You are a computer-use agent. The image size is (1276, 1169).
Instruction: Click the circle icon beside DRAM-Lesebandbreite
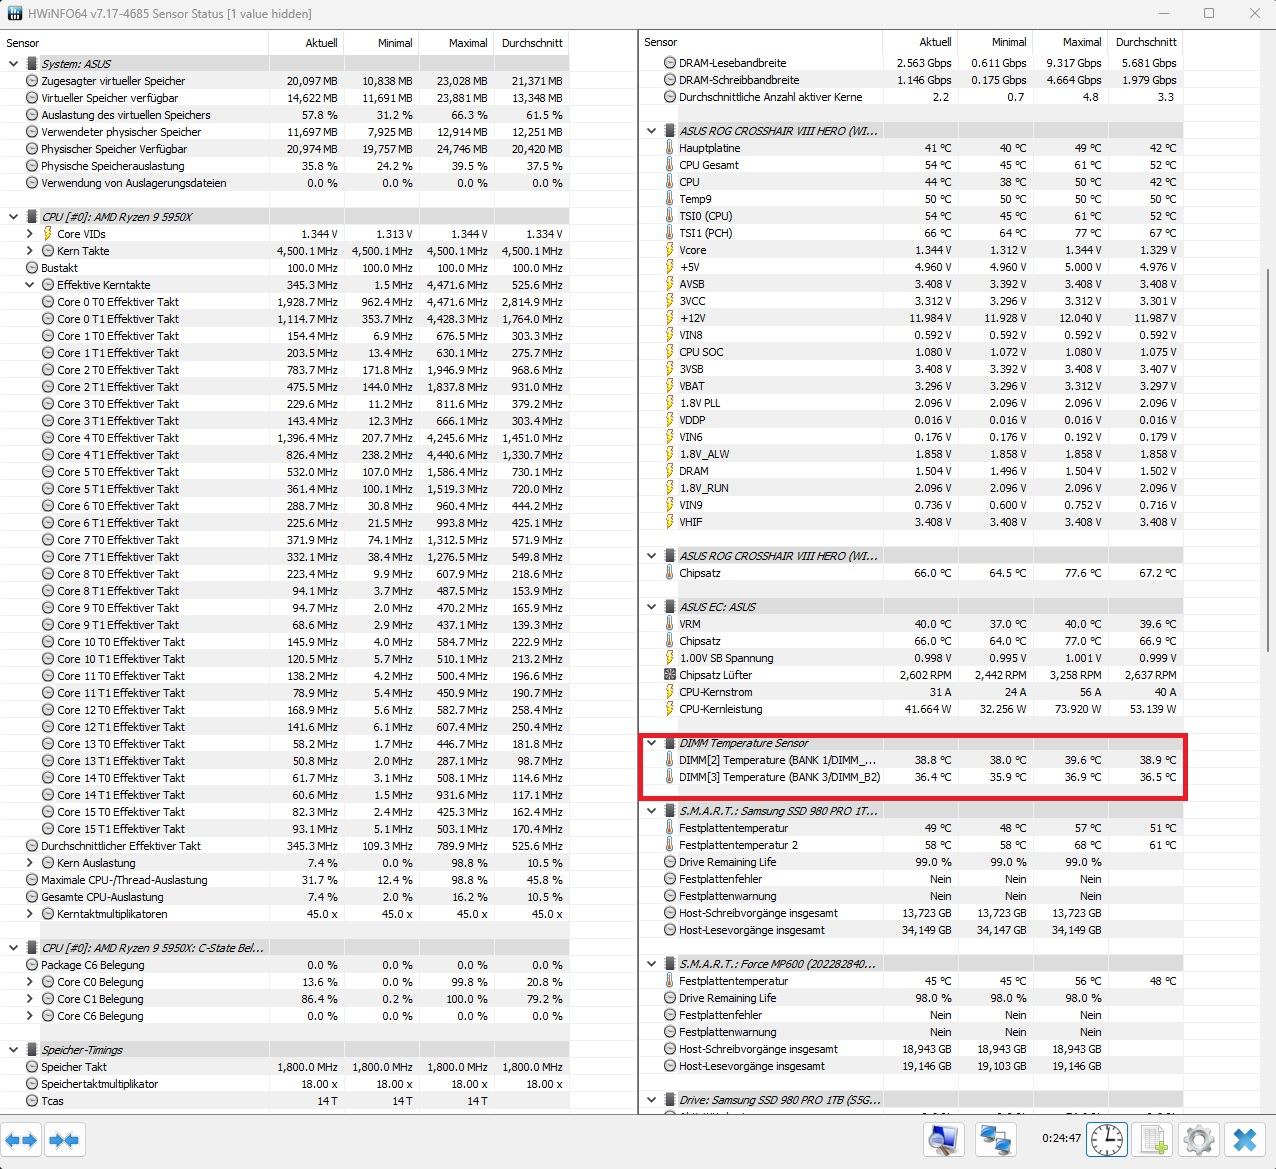point(670,63)
